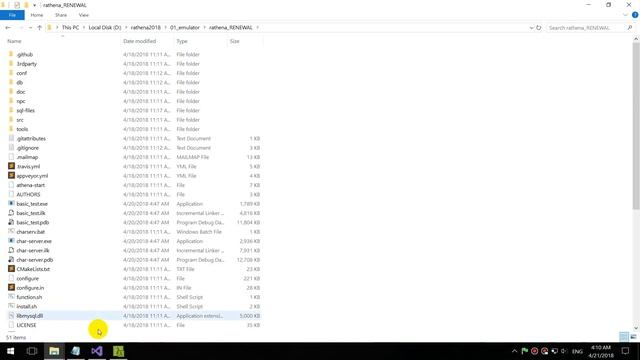Select the conf folder icon
This screenshot has width=640, height=360.
(x=11, y=73)
